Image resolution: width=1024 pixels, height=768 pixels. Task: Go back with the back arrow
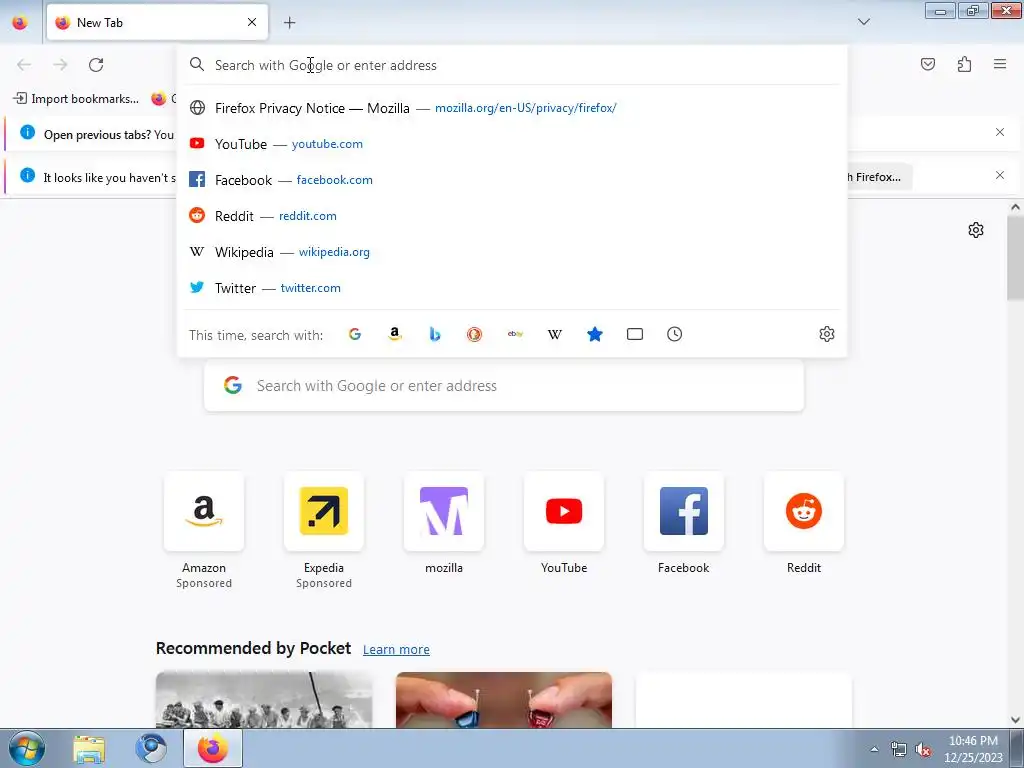pos(24,65)
